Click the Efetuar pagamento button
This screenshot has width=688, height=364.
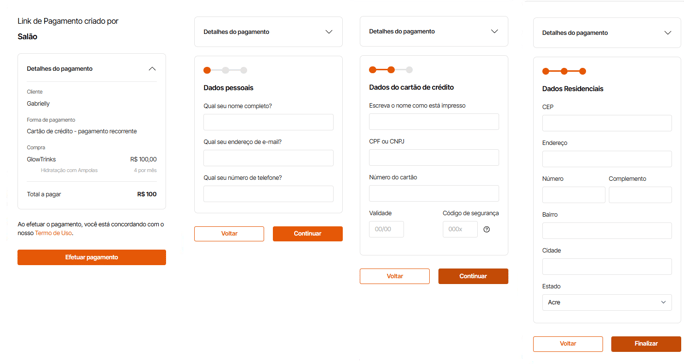[92, 257]
